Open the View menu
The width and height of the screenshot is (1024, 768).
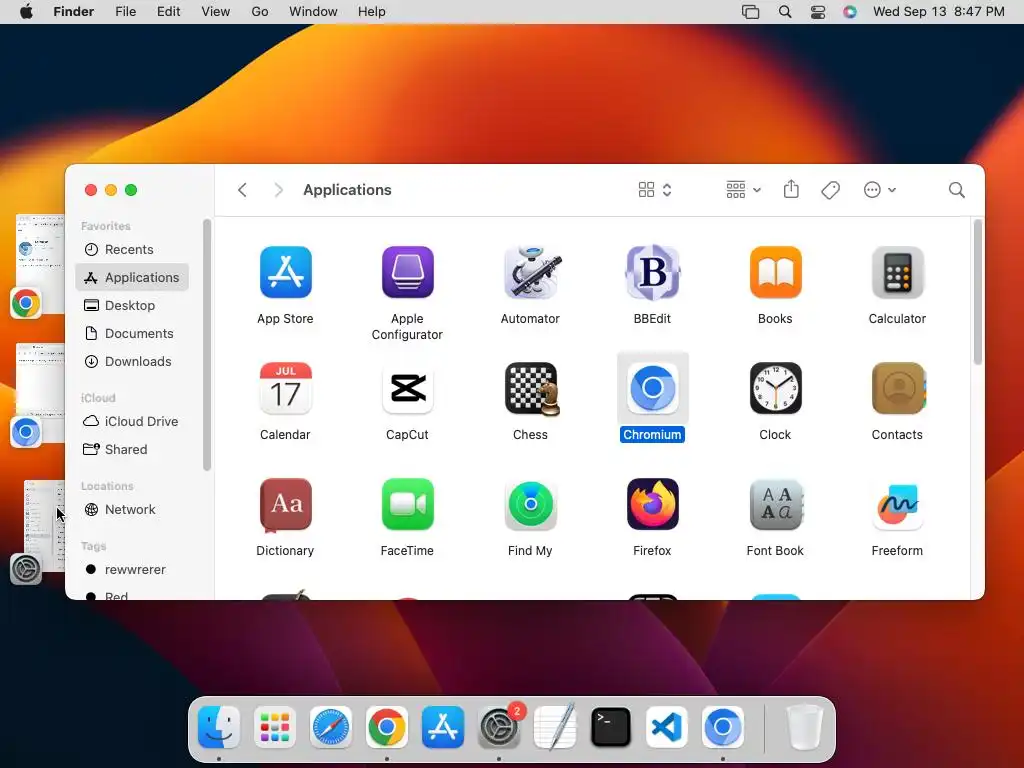tap(216, 12)
